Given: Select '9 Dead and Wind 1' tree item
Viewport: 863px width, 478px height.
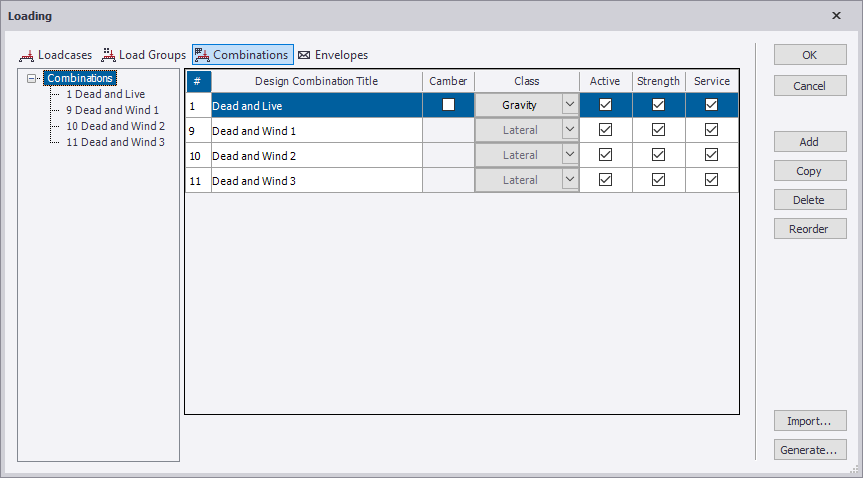Looking at the screenshot, I should coord(112,110).
